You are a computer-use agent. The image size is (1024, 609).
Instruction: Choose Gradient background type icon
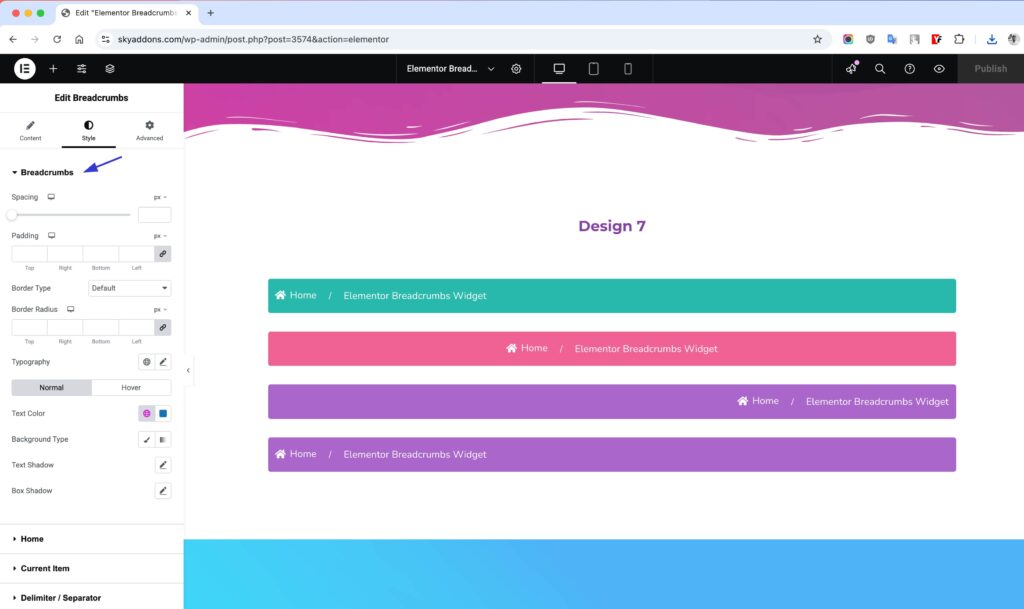[163, 439]
